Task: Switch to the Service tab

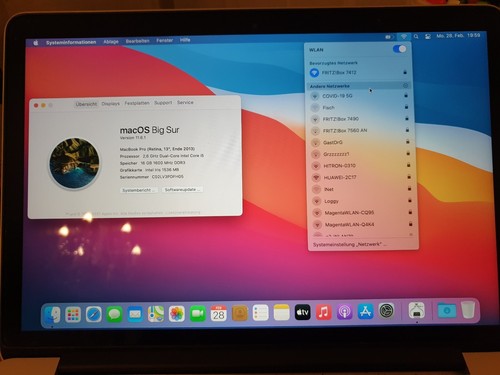Action: click(x=185, y=102)
